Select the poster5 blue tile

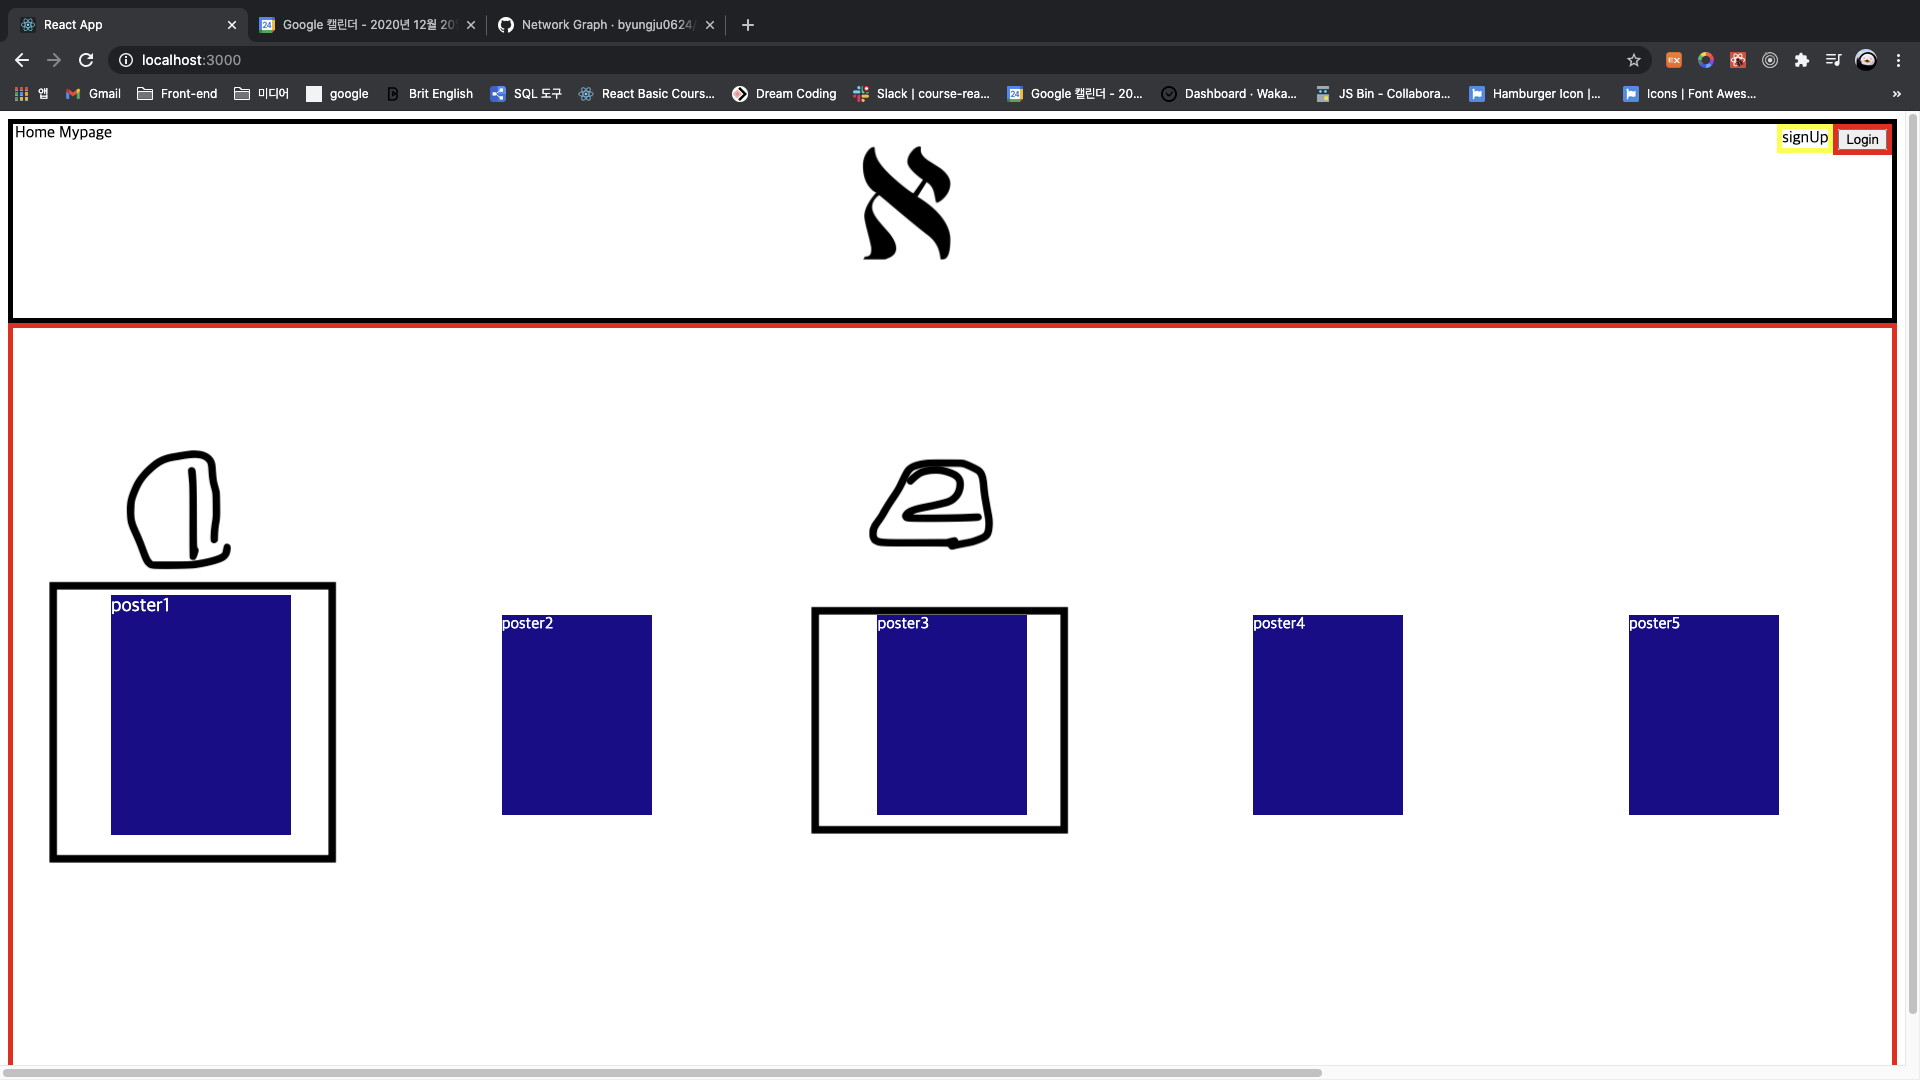[1703, 715]
